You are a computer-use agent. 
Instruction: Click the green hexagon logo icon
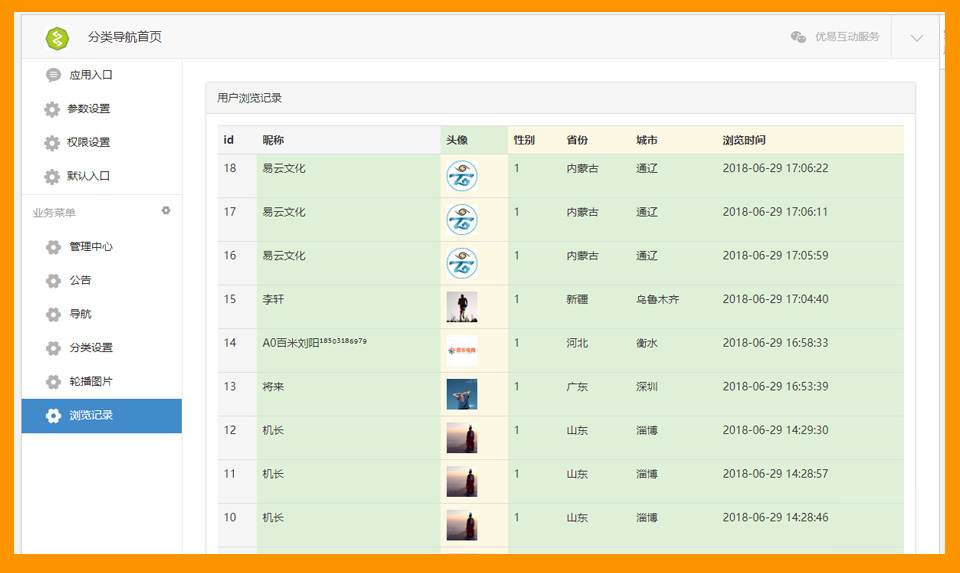pos(57,38)
